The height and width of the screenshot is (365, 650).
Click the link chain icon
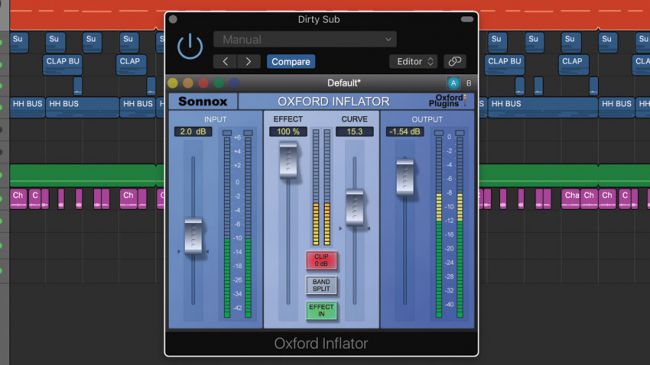[x=455, y=61]
